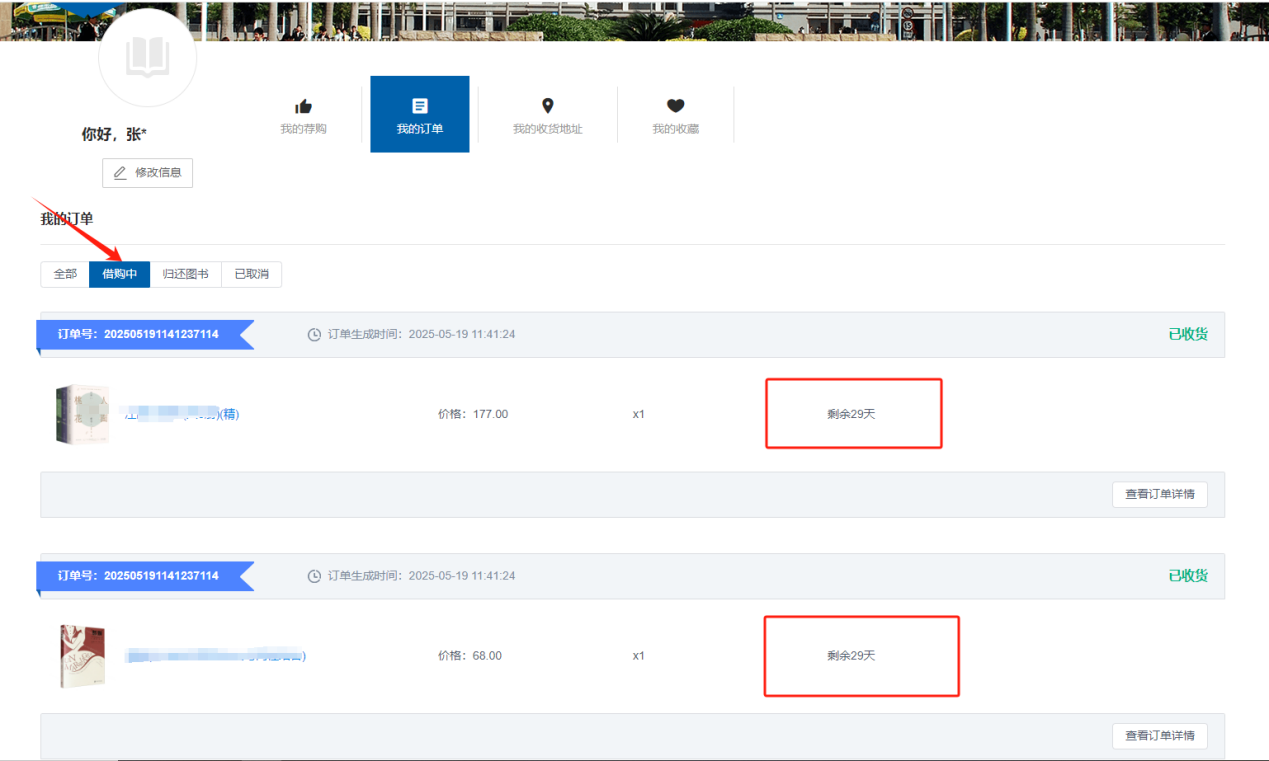Screen dimensions: 1269x761
Task: View cancelled orders via 已取消
Action: (251, 274)
